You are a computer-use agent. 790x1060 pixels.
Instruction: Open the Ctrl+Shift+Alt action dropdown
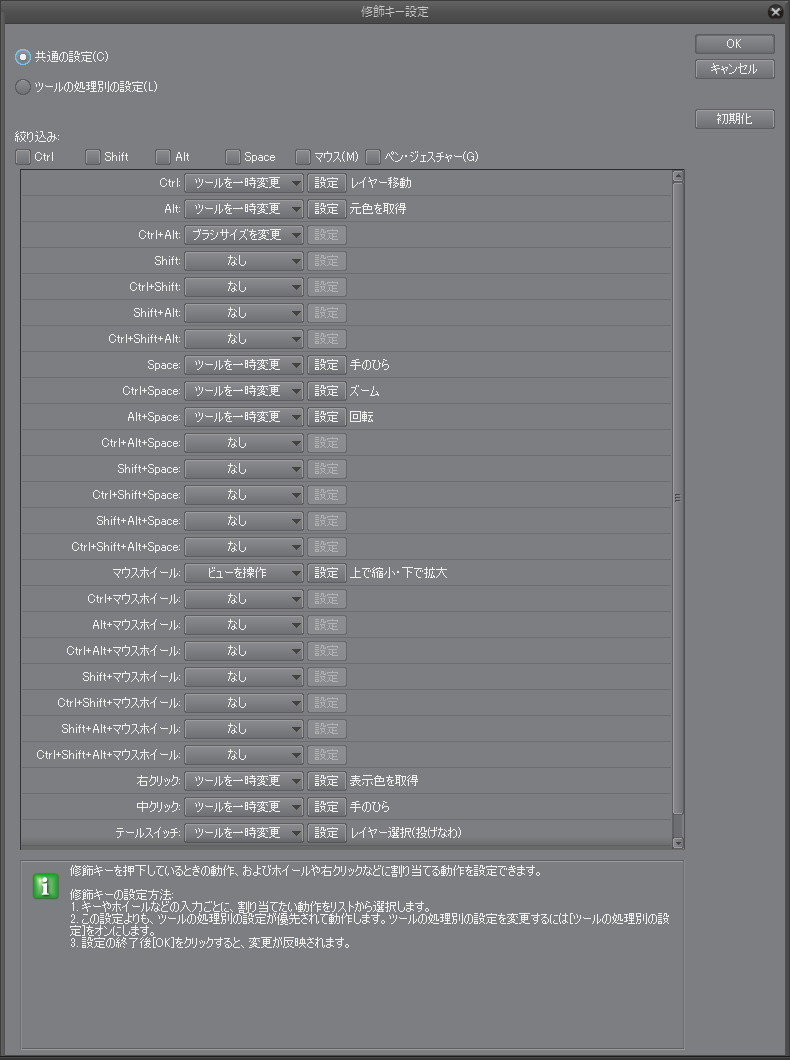click(243, 339)
